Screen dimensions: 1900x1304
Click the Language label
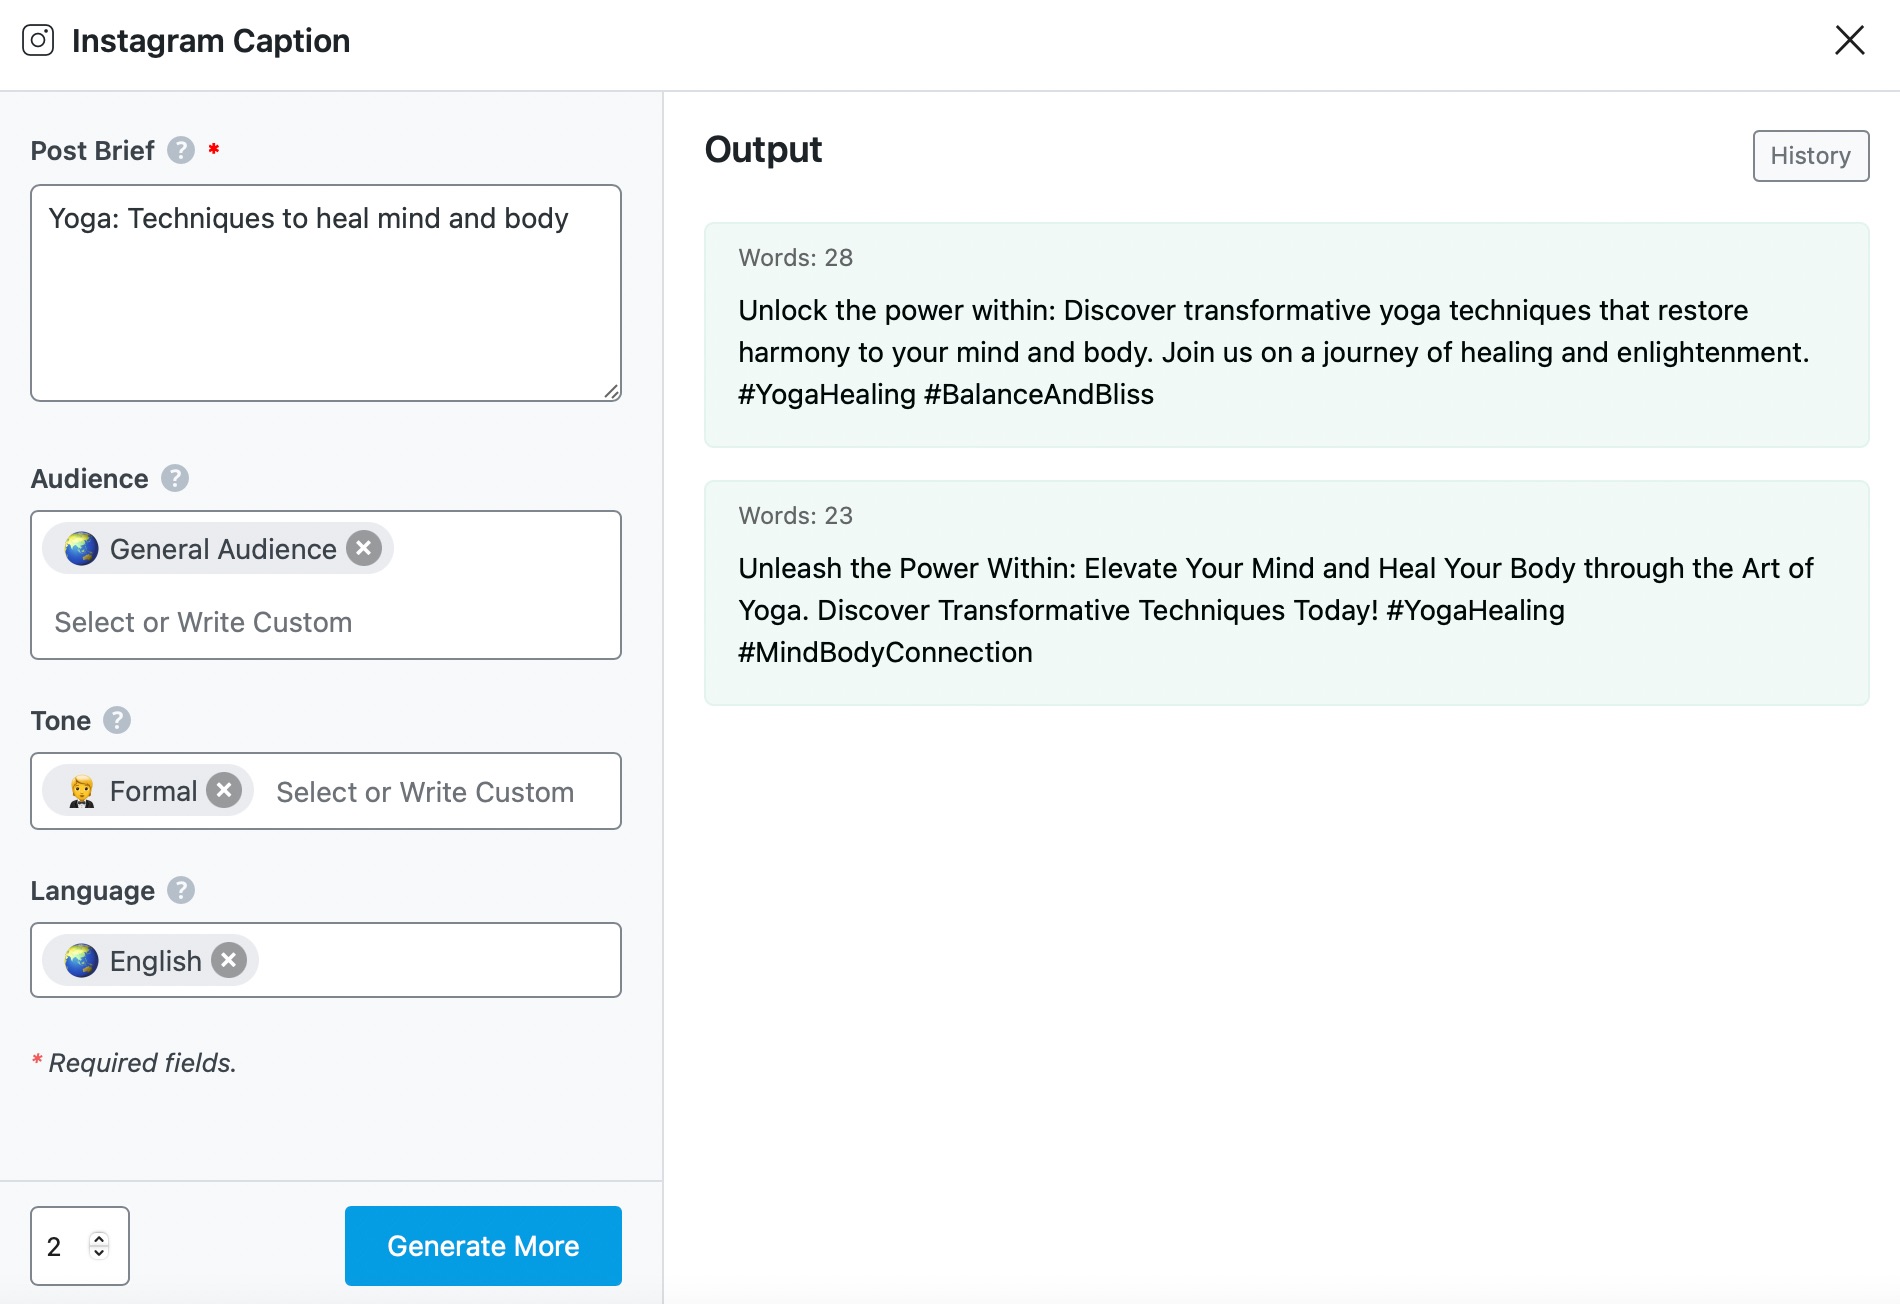pyautogui.click(x=92, y=891)
